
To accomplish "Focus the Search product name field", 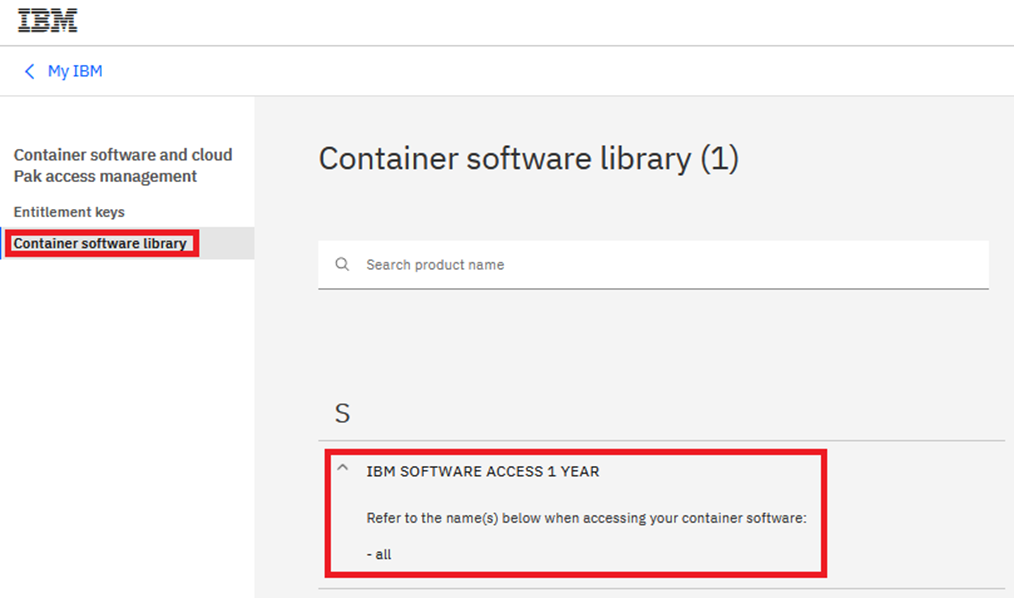I will [x=653, y=264].
